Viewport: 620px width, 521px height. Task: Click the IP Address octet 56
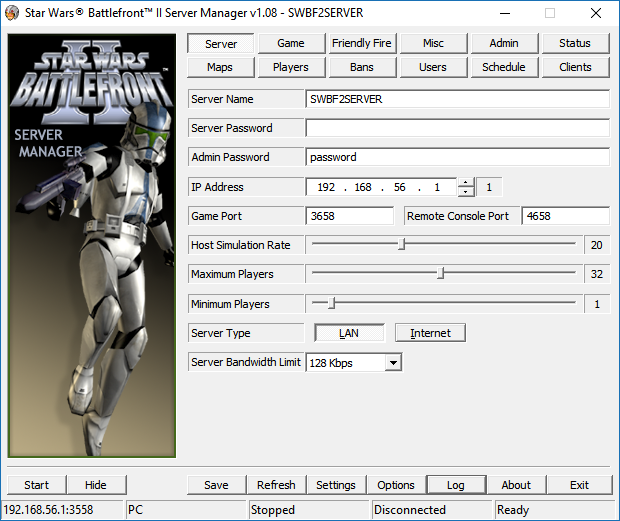click(400, 187)
